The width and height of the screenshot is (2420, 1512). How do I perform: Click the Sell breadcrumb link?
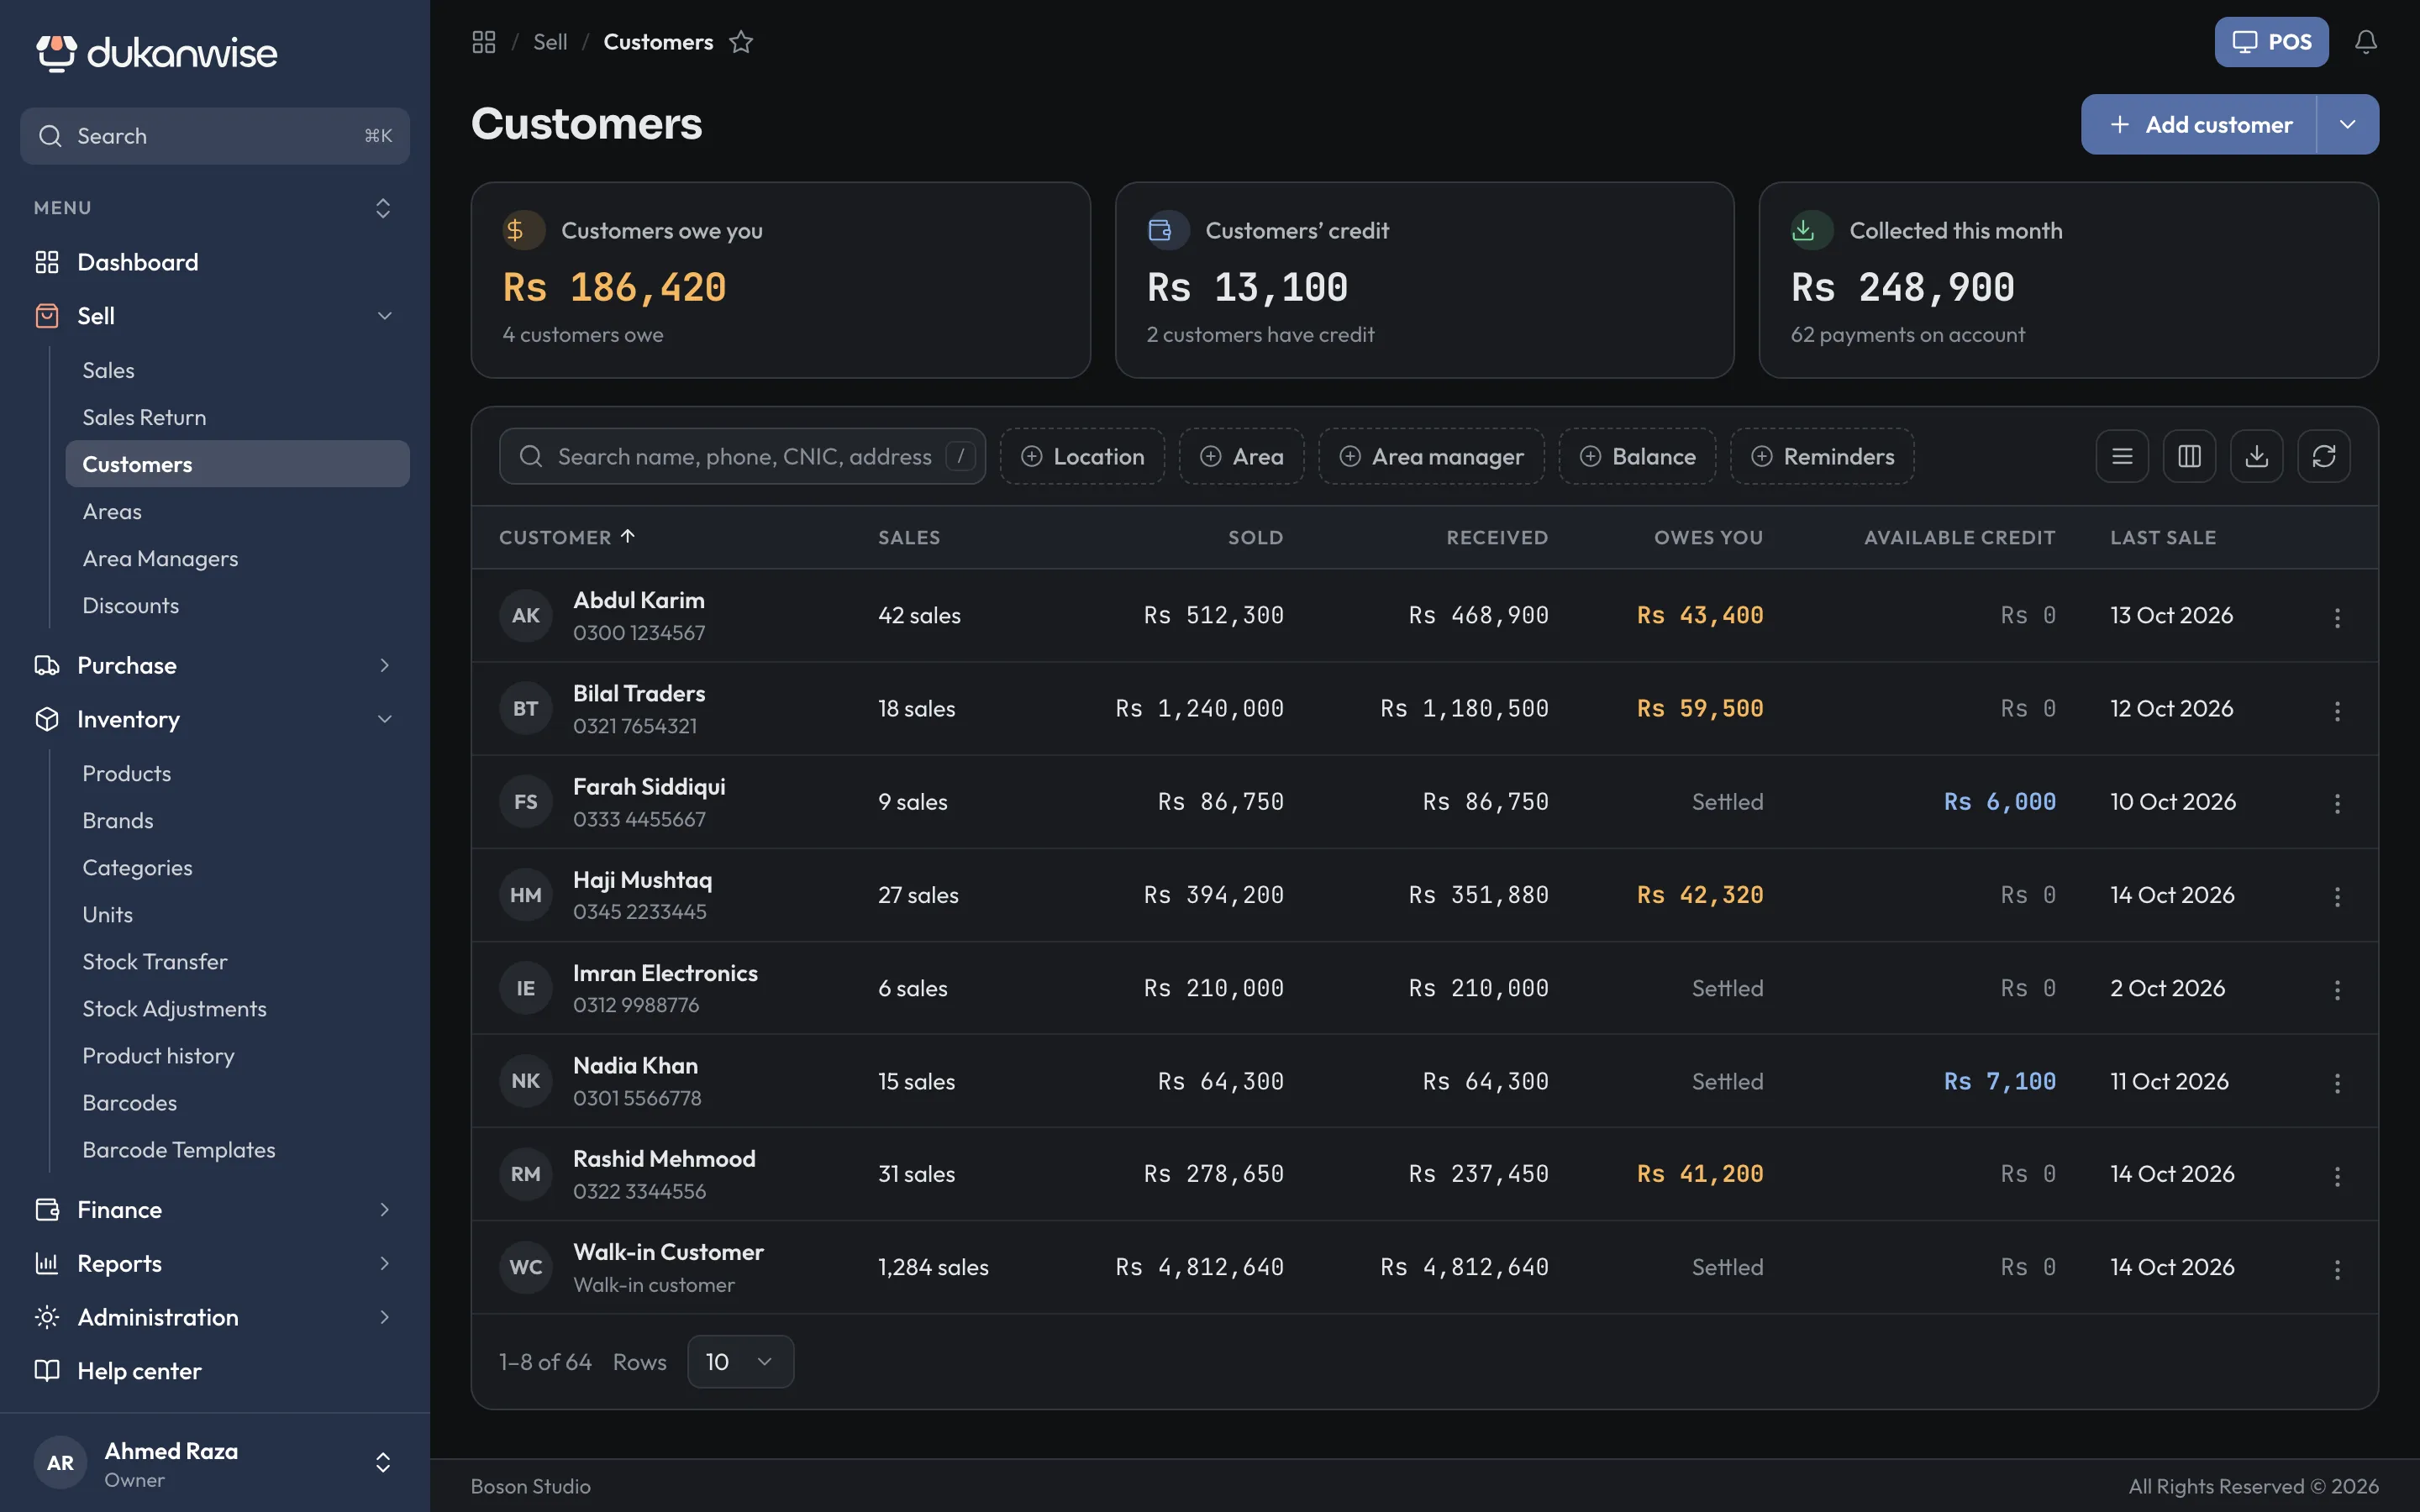coord(550,42)
